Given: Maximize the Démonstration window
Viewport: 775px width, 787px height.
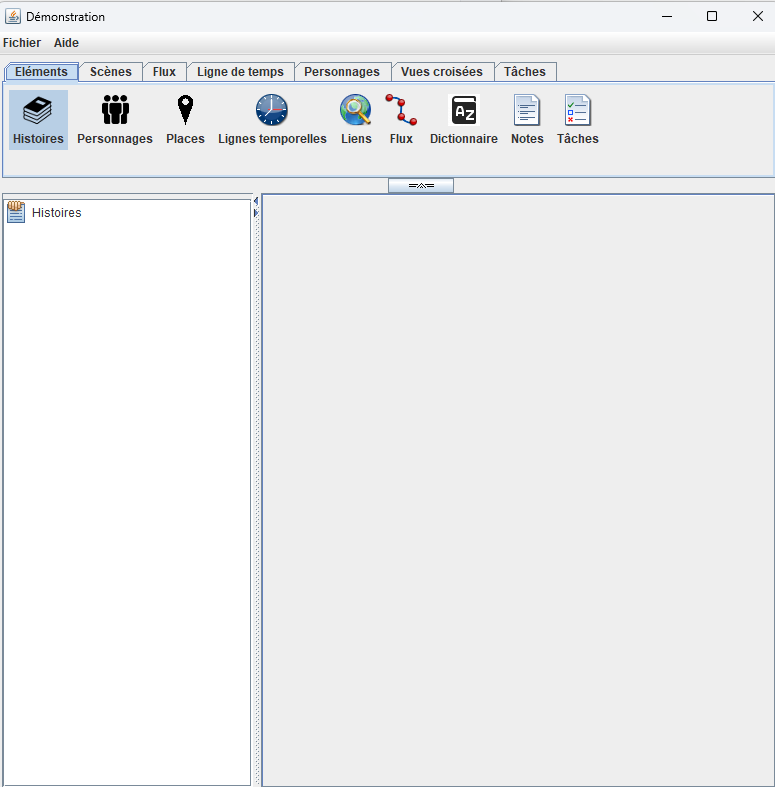Looking at the screenshot, I should click(712, 17).
